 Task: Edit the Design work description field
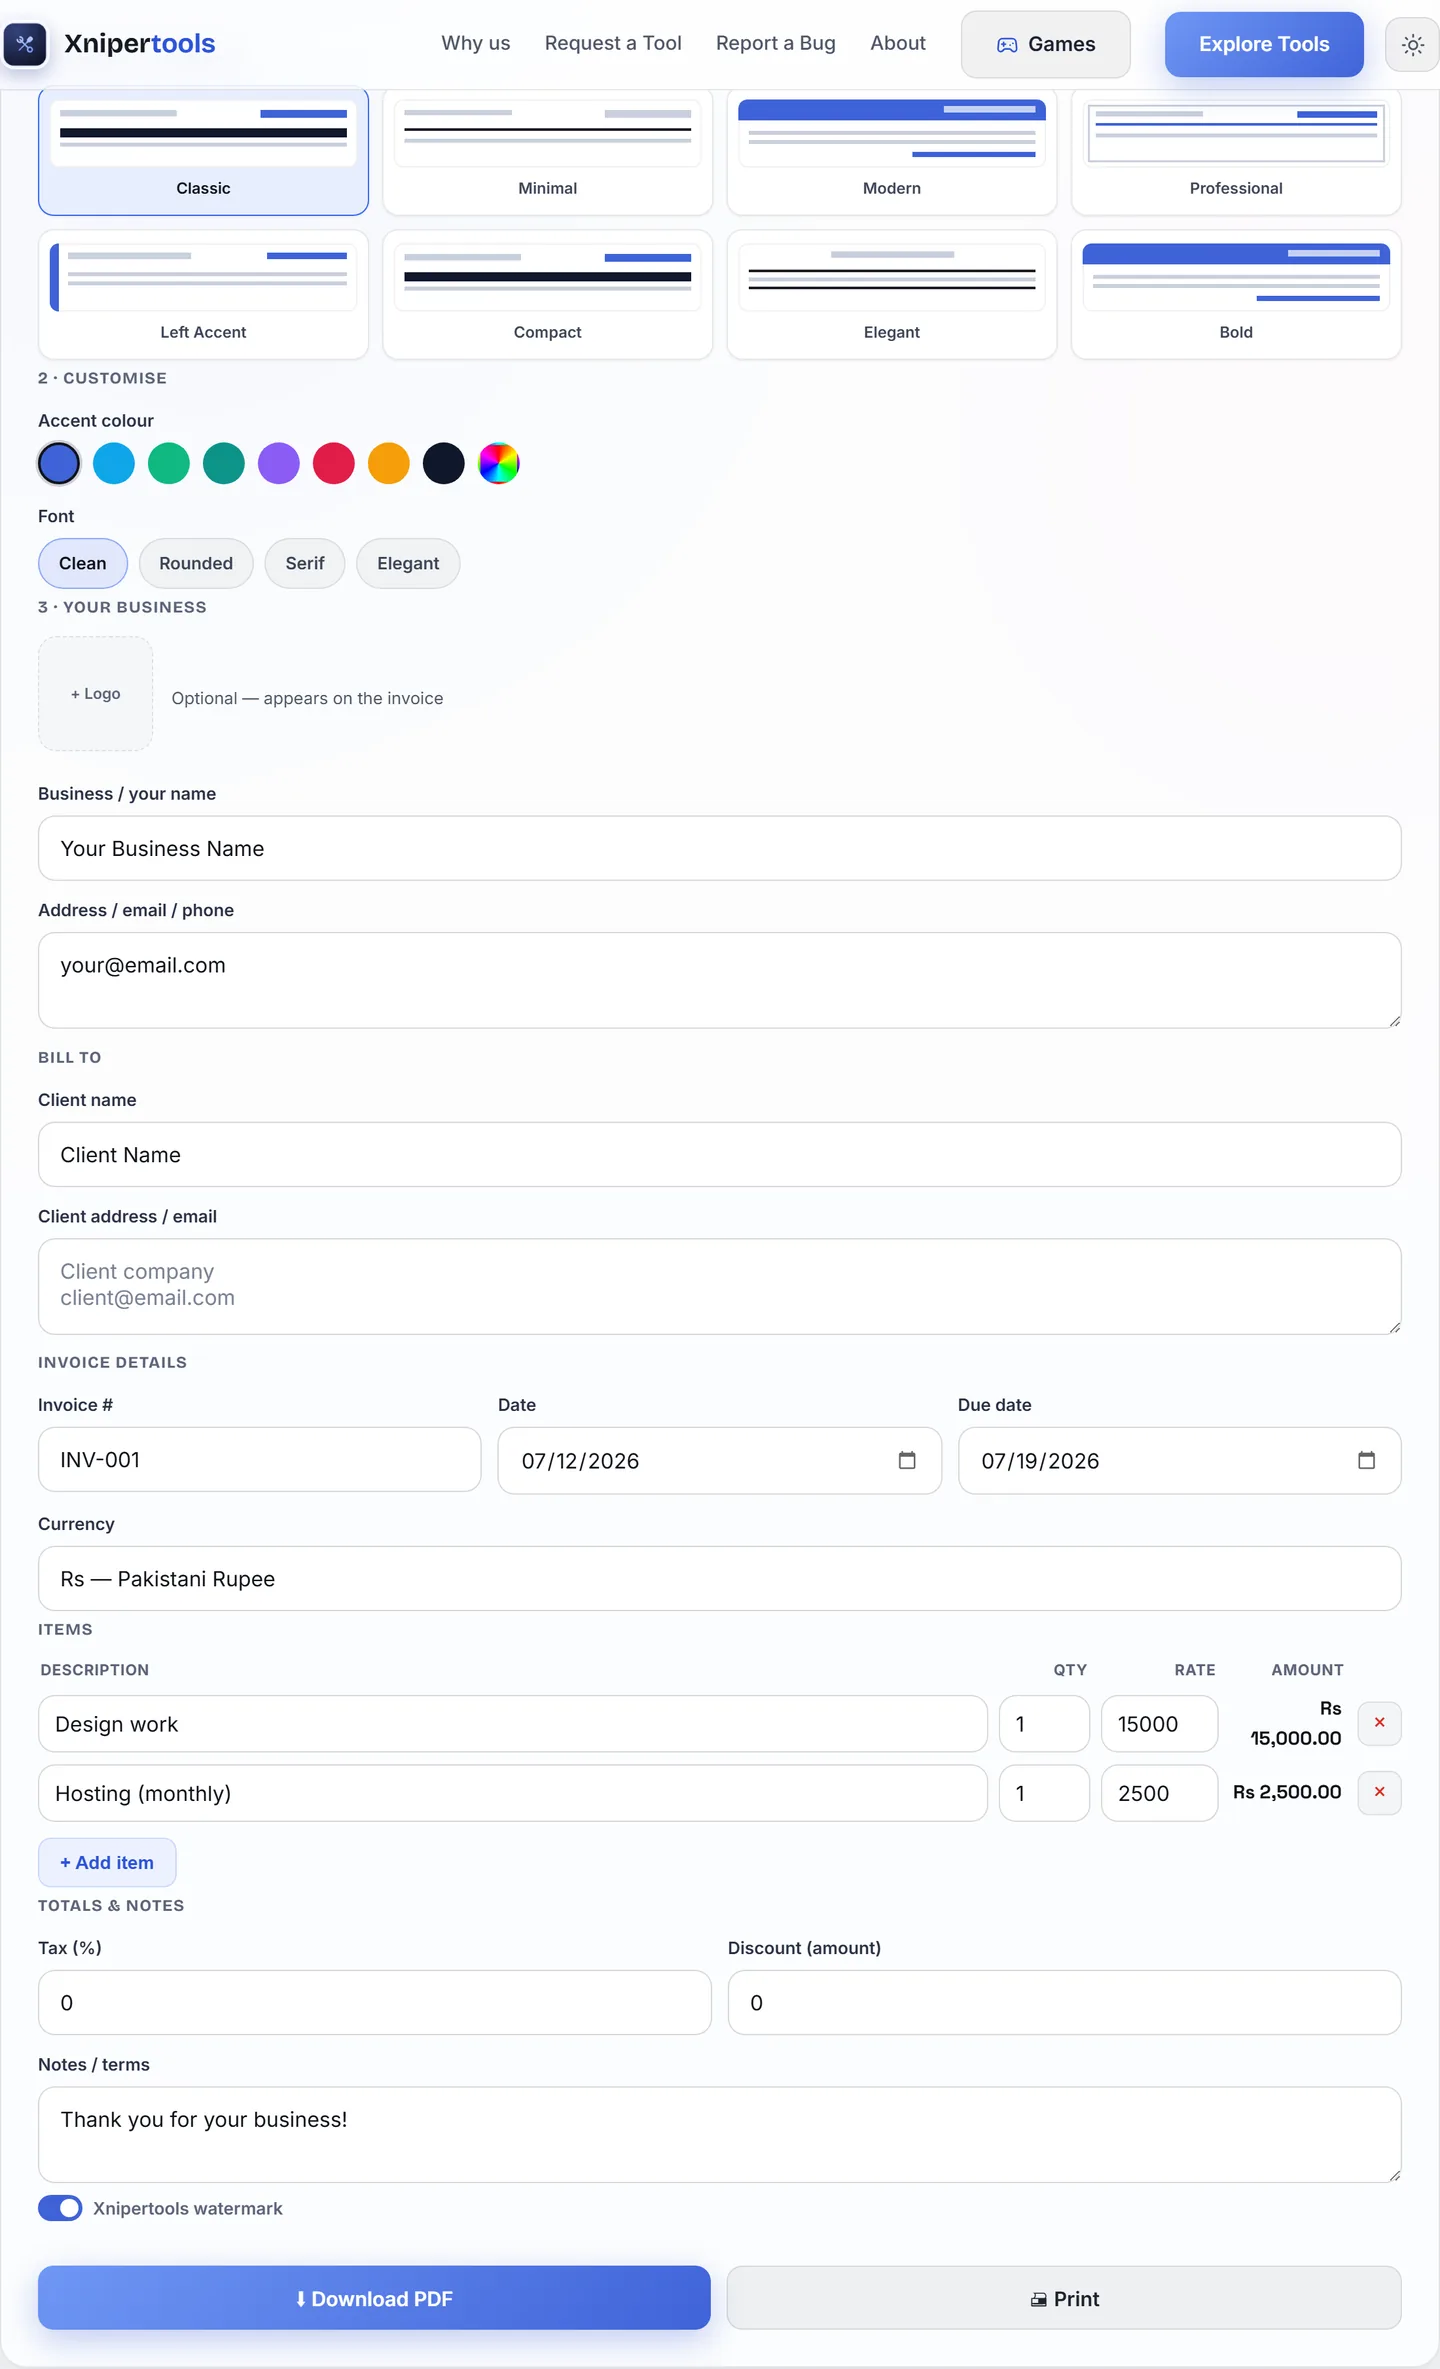512,1723
